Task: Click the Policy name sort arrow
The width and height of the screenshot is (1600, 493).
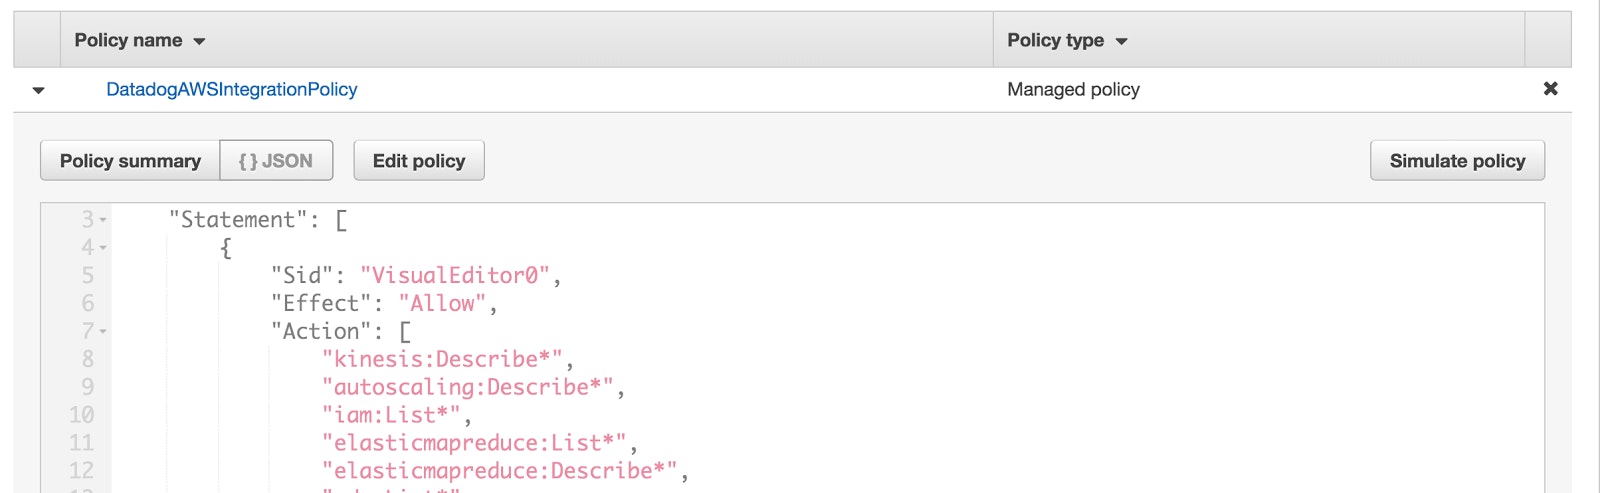Action: tap(200, 41)
